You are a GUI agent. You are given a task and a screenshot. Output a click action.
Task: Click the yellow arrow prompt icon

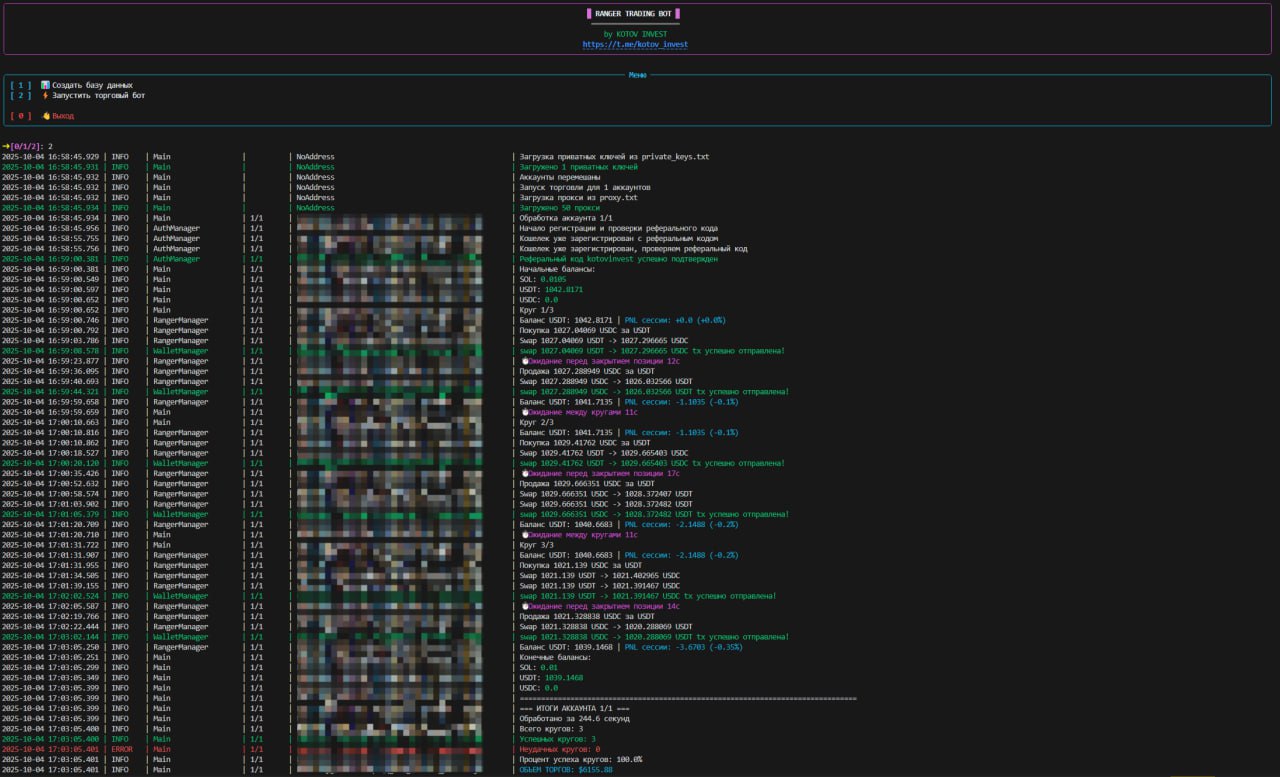[5, 147]
